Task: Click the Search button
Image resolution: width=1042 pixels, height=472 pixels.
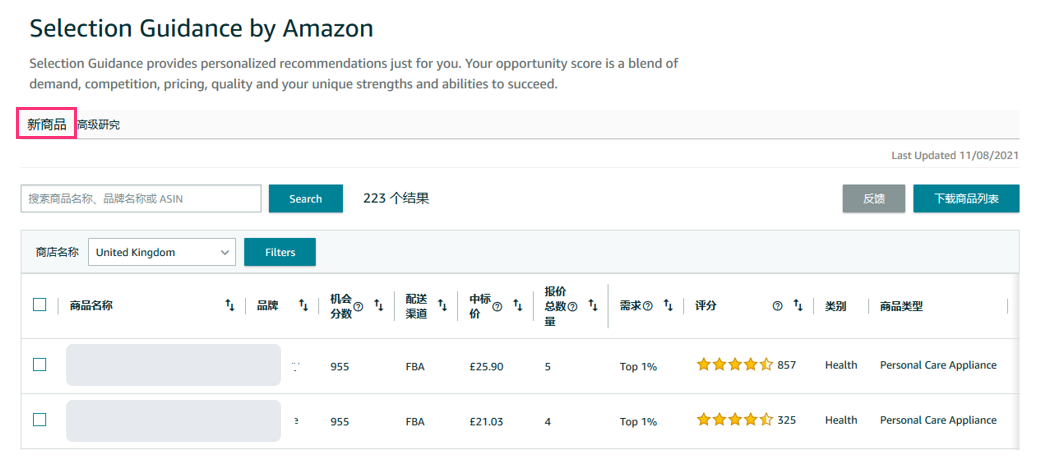Action: (x=306, y=199)
